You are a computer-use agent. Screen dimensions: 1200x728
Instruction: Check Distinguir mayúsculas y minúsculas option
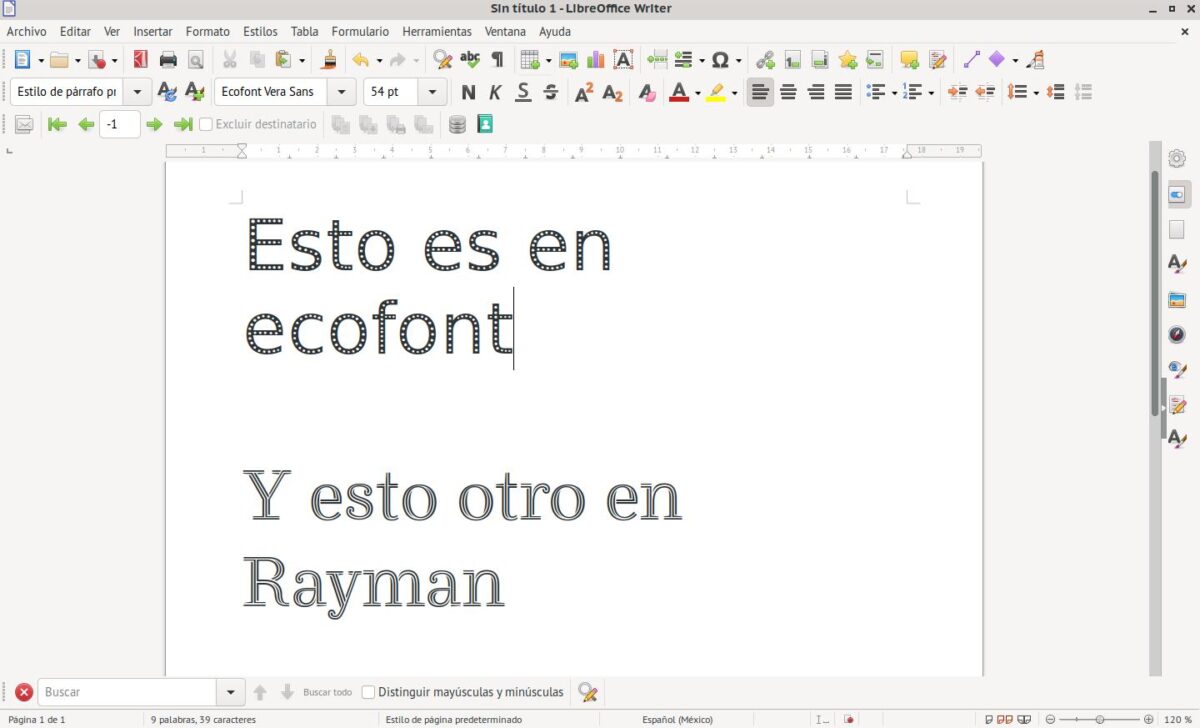[x=368, y=692]
